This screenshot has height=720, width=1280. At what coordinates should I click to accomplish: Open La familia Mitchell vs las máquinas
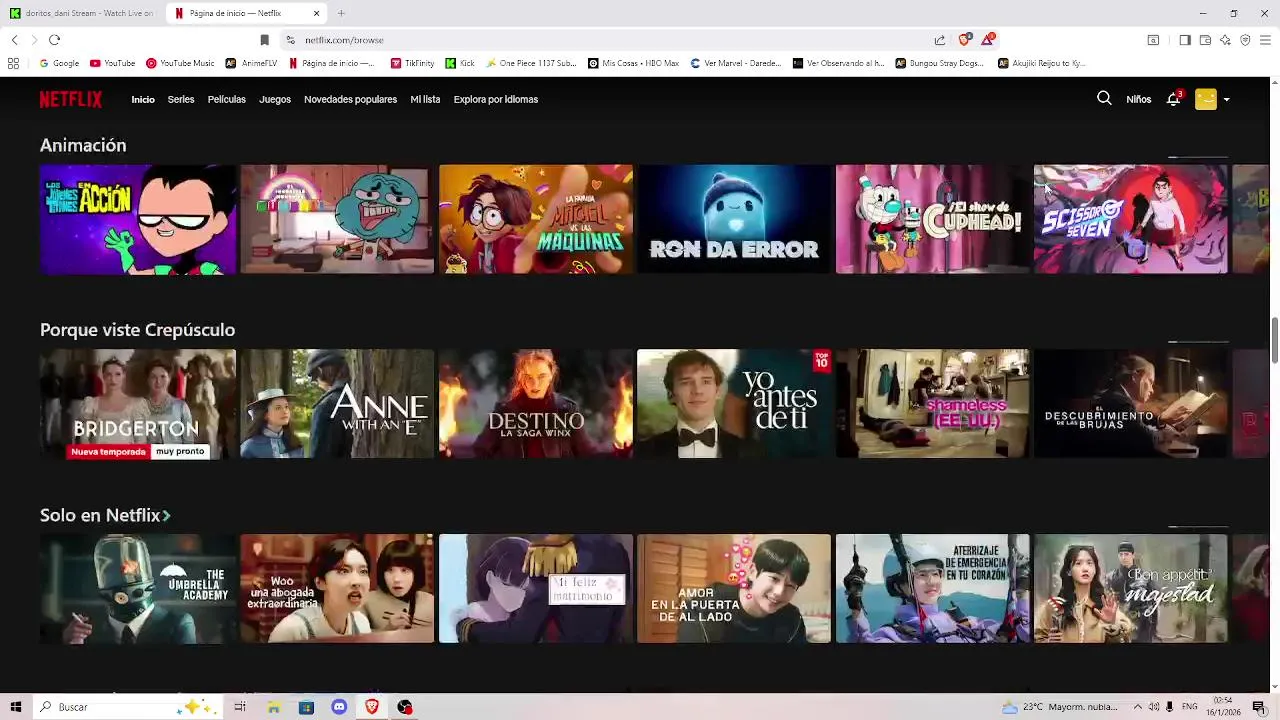point(536,219)
